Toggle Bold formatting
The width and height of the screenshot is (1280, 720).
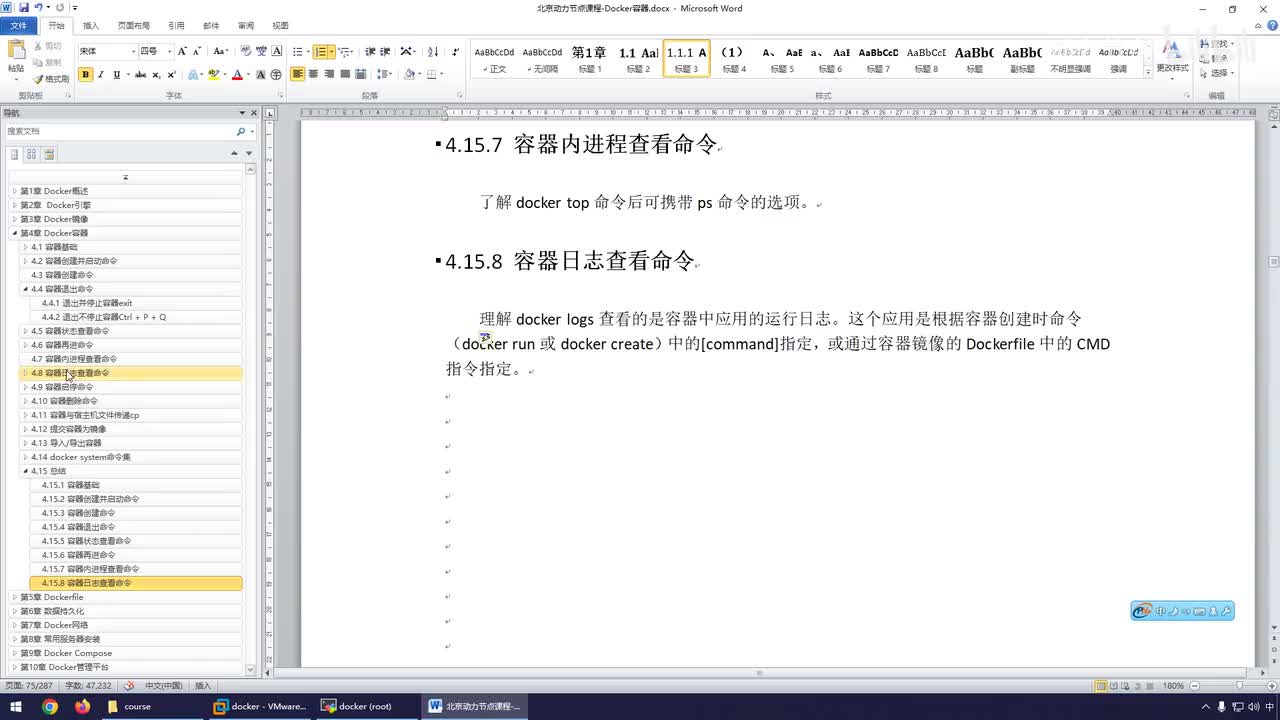pyautogui.click(x=85, y=75)
